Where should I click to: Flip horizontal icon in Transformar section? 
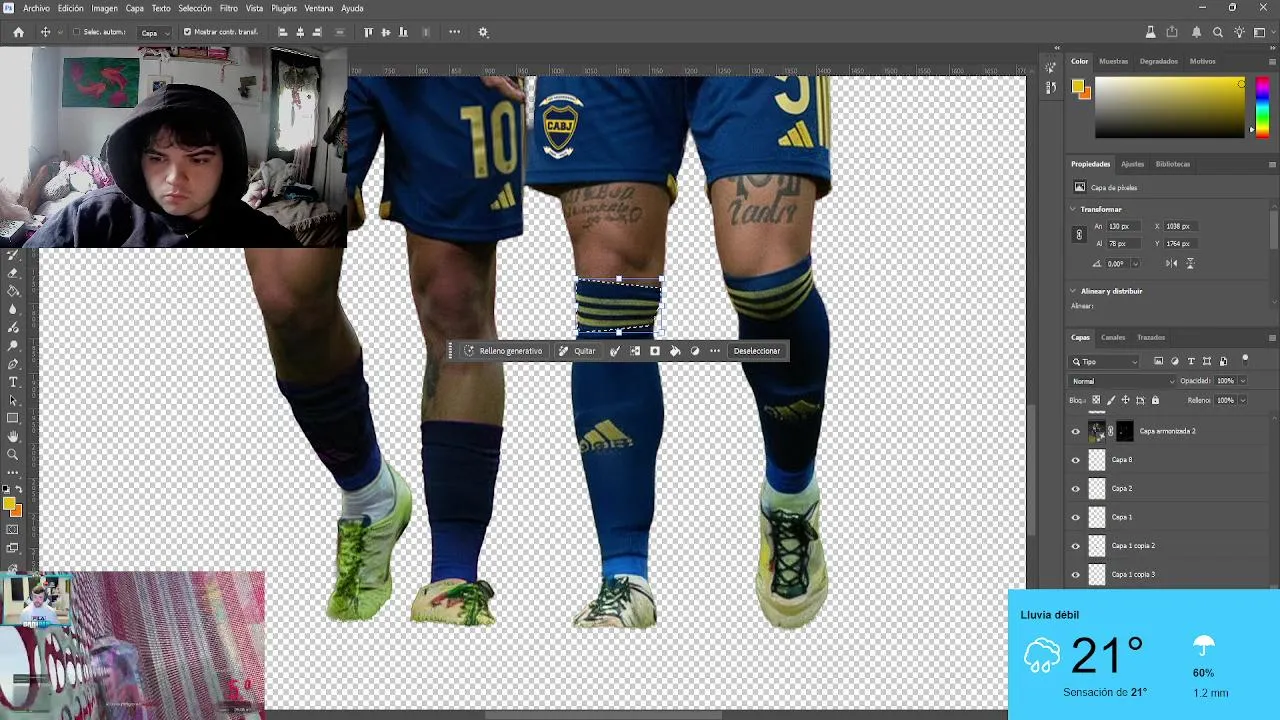[x=1171, y=263]
